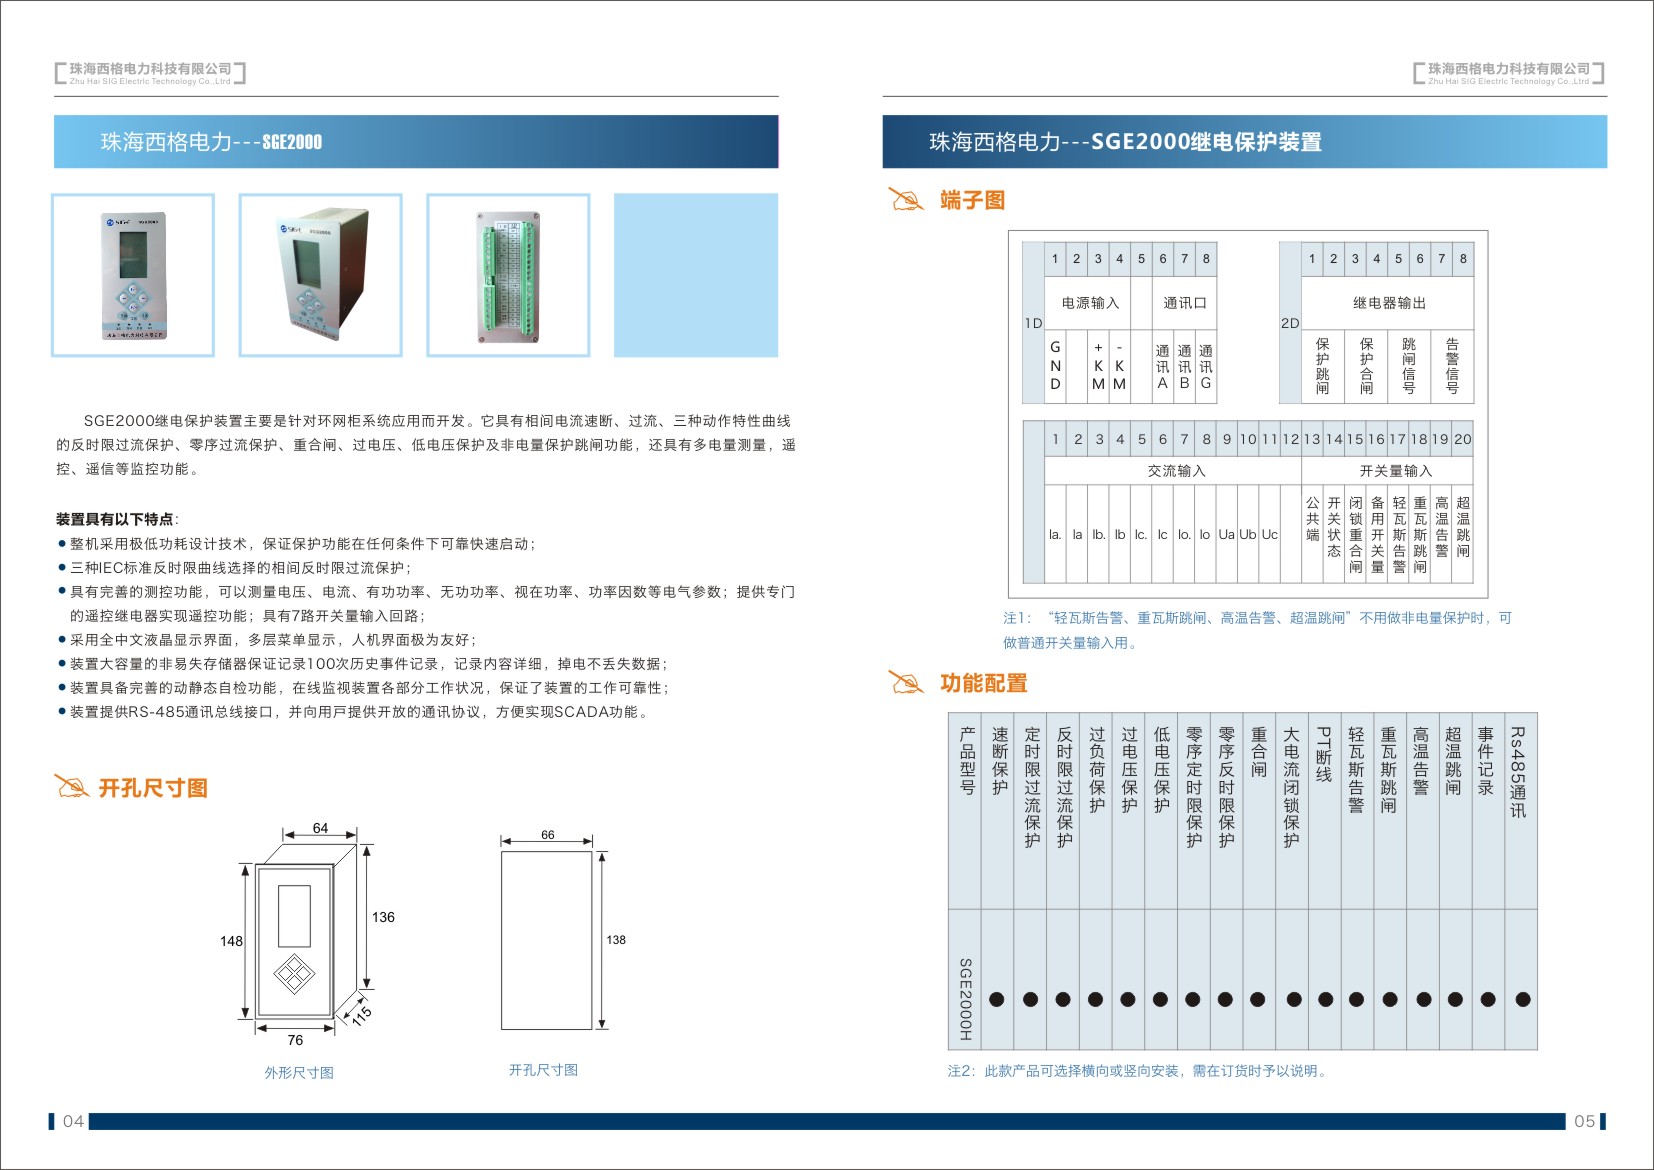Click the Ua cell in AC input row
This screenshot has width=1654, height=1170.
(x=1226, y=534)
